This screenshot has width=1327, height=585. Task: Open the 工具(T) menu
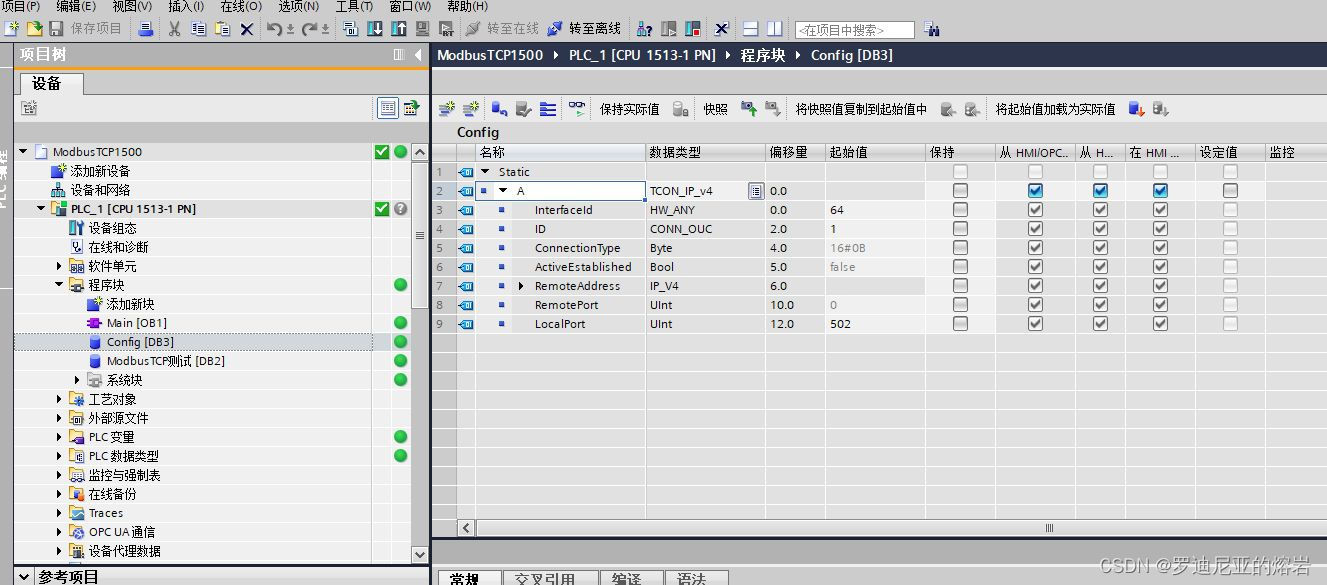[354, 6]
